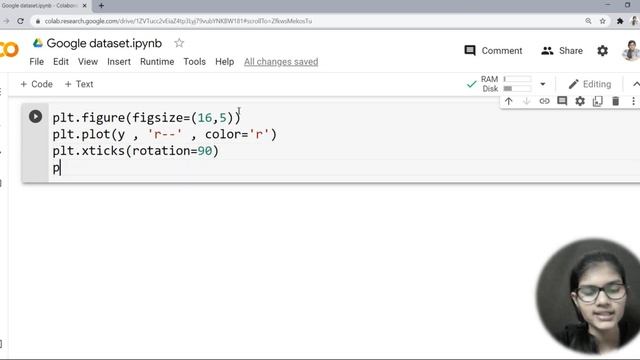
Task: Open the Editing mode dropdown
Action: [x=590, y=84]
